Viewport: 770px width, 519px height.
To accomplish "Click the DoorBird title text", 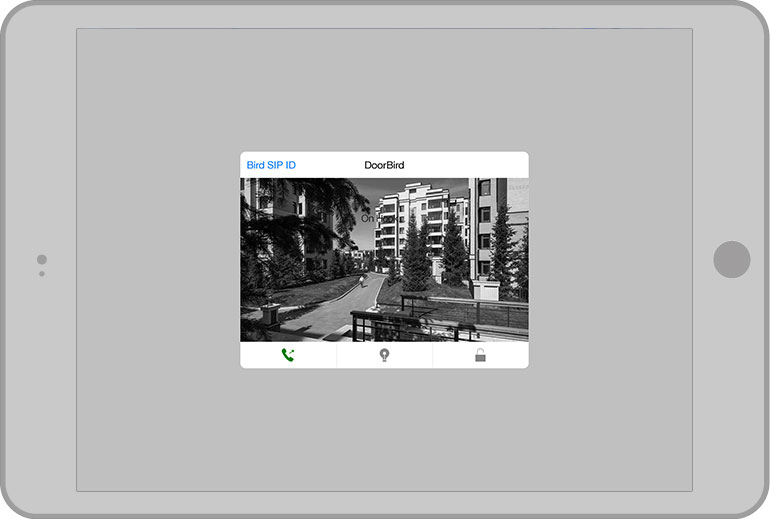I will coord(384,165).
